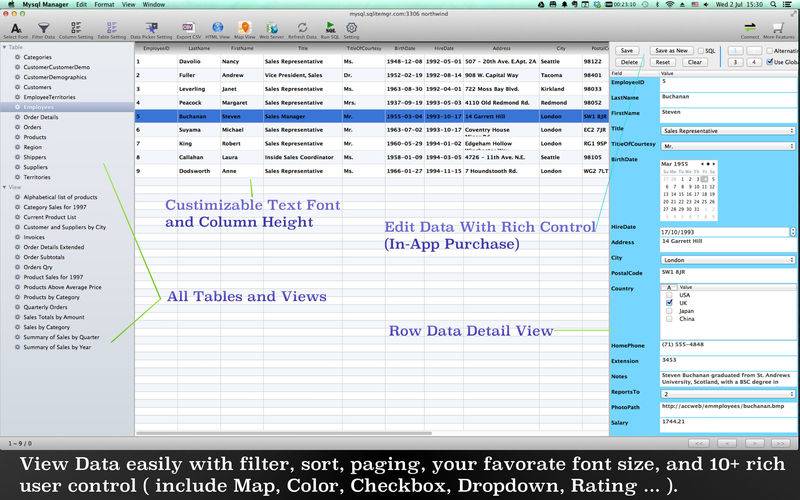Viewport: 800px width, 500px height.
Task: Check the Japan country checkbox
Action: point(669,311)
